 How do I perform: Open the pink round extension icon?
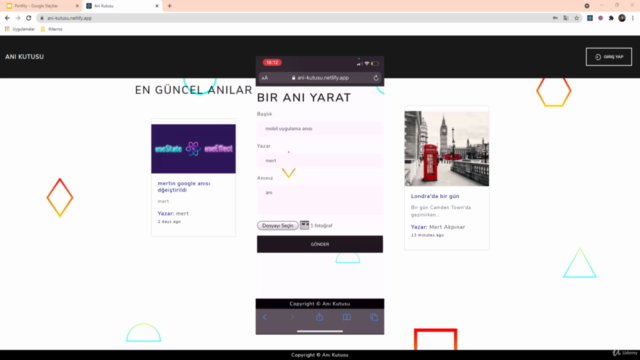pyautogui.click(x=600, y=18)
